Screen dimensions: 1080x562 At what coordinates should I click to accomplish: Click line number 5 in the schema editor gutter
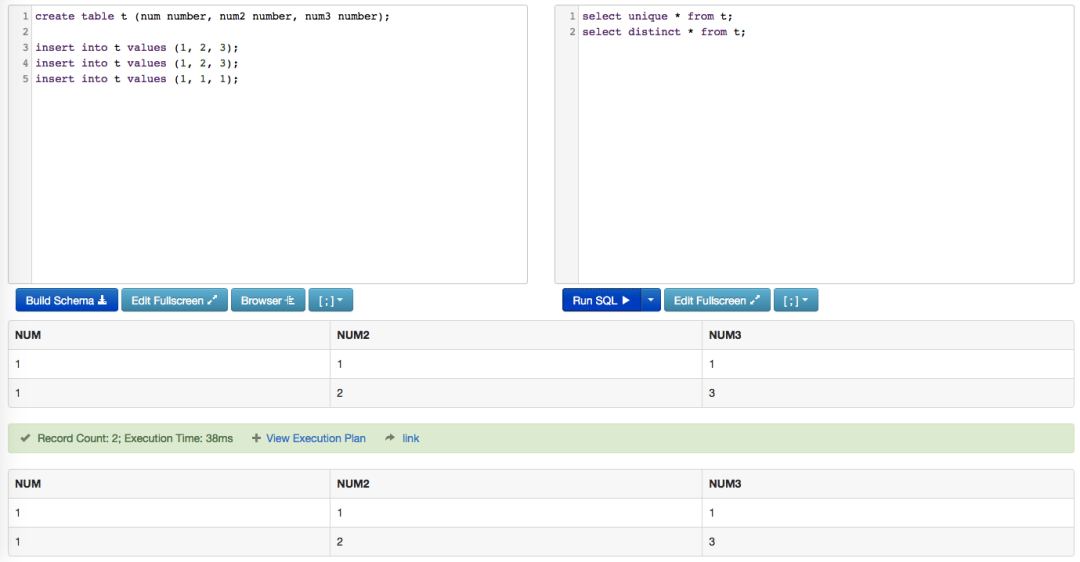coord(25,79)
